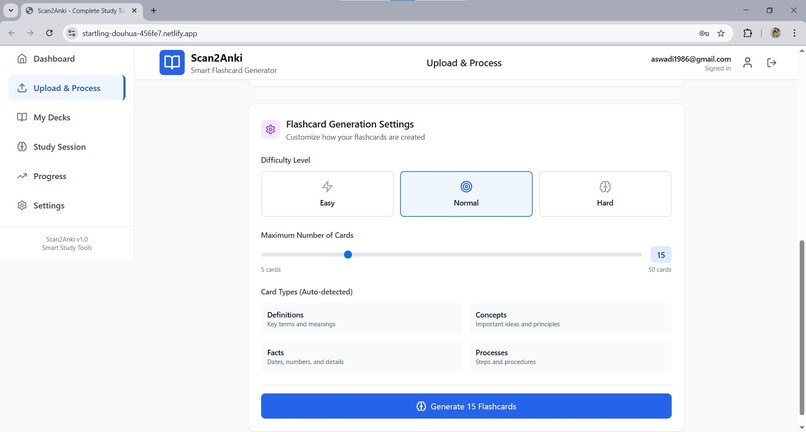Click the '5 cards' minimum label
Screen dimensions: 806x432
271,269
